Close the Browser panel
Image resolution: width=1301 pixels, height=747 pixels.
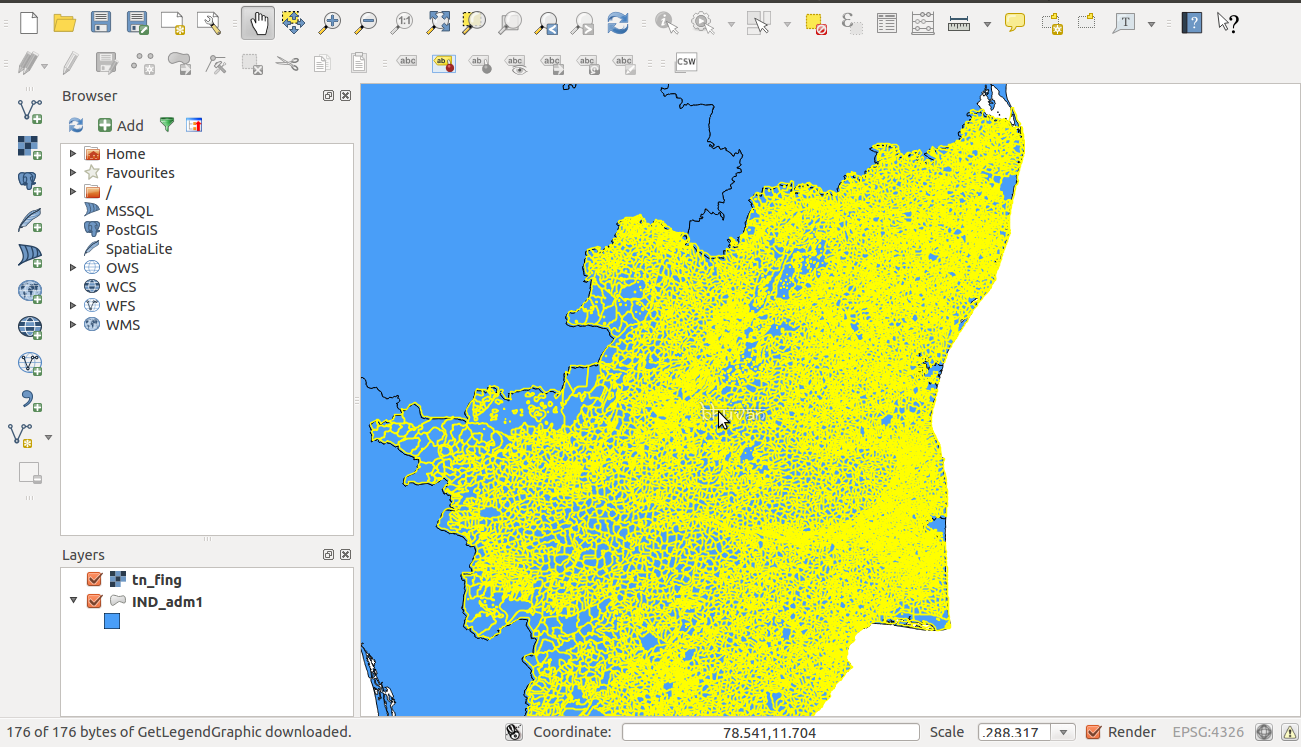346,96
